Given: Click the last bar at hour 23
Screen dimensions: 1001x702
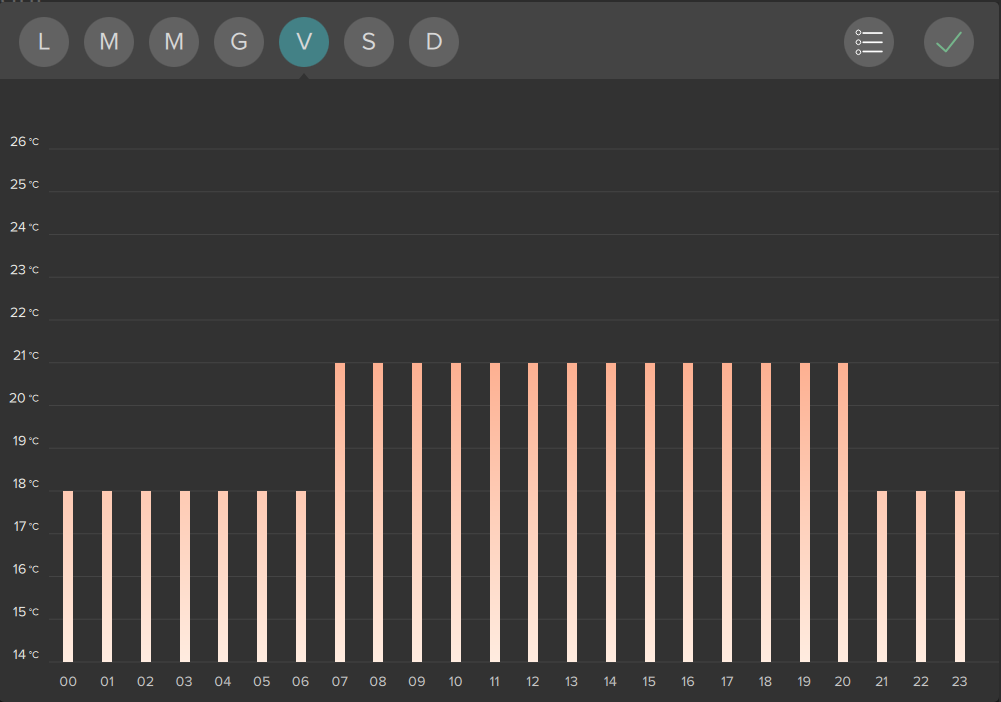Looking at the screenshot, I should 960,576.
